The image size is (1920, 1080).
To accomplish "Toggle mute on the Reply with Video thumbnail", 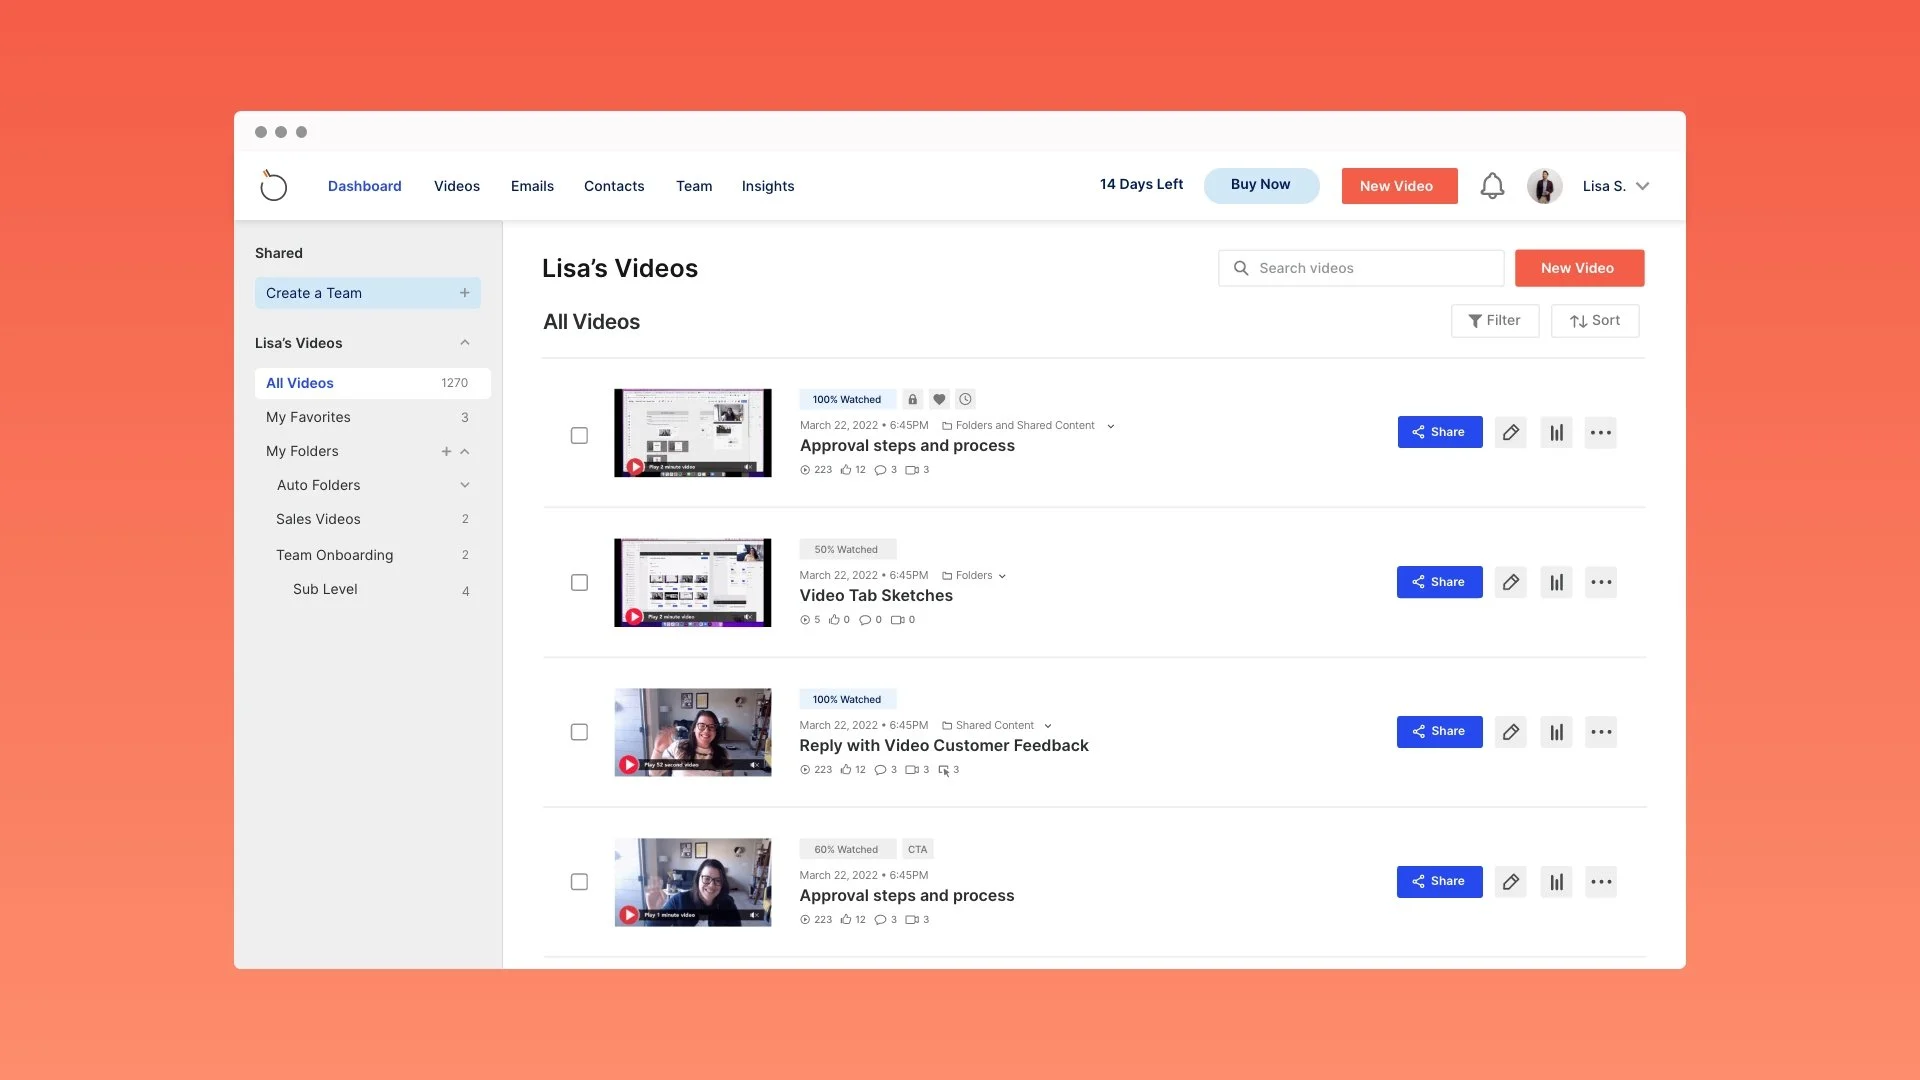I will pyautogui.click(x=755, y=765).
